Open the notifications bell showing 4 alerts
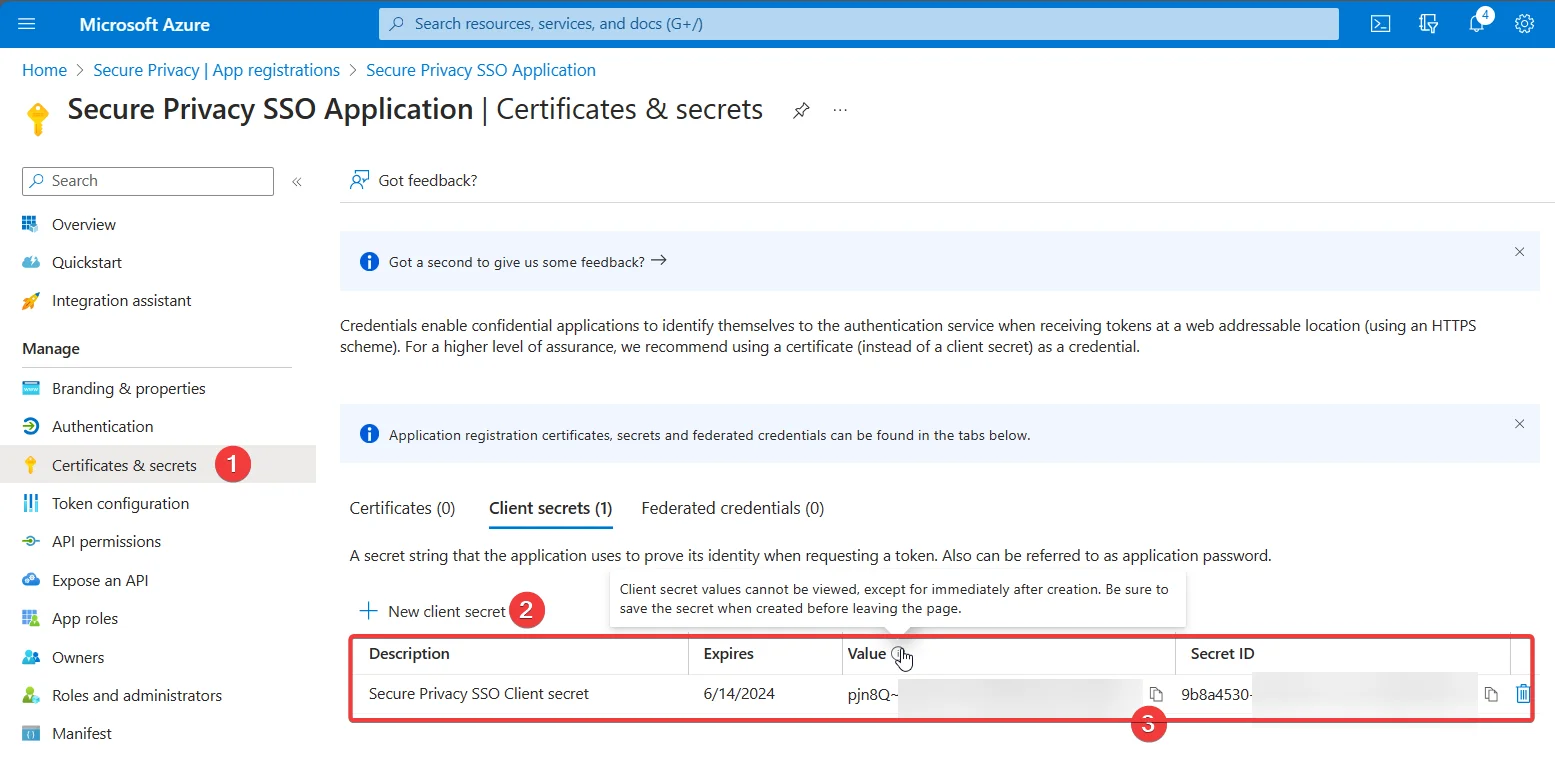This screenshot has width=1555, height=762. click(x=1476, y=23)
